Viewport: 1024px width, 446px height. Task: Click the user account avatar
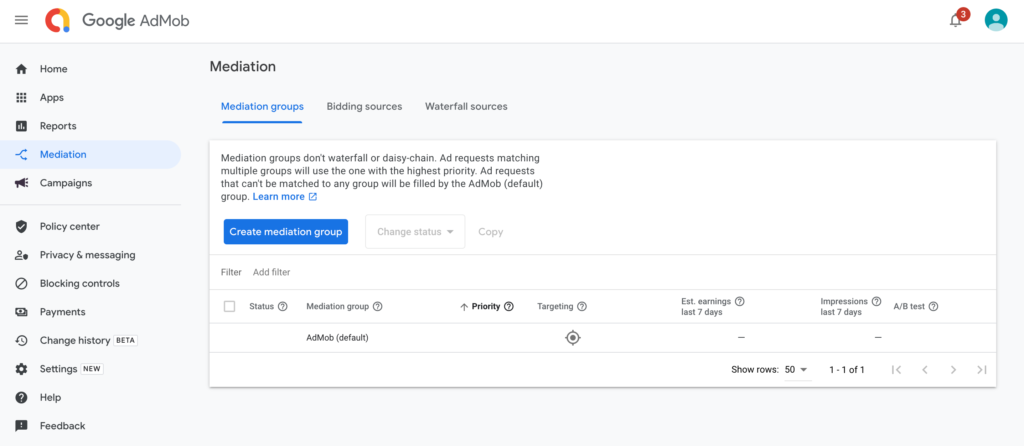coord(995,20)
